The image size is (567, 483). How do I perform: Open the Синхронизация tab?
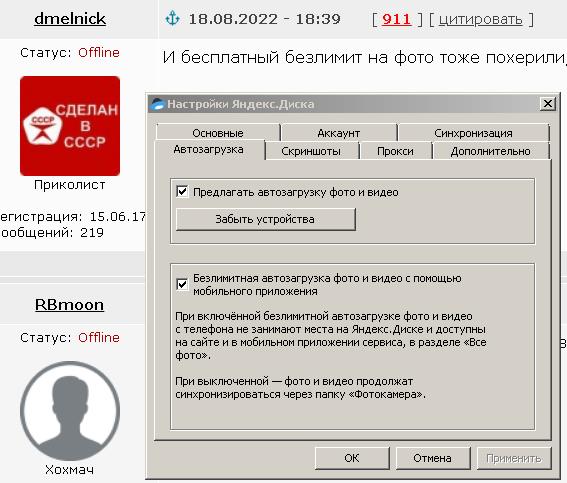[473, 133]
